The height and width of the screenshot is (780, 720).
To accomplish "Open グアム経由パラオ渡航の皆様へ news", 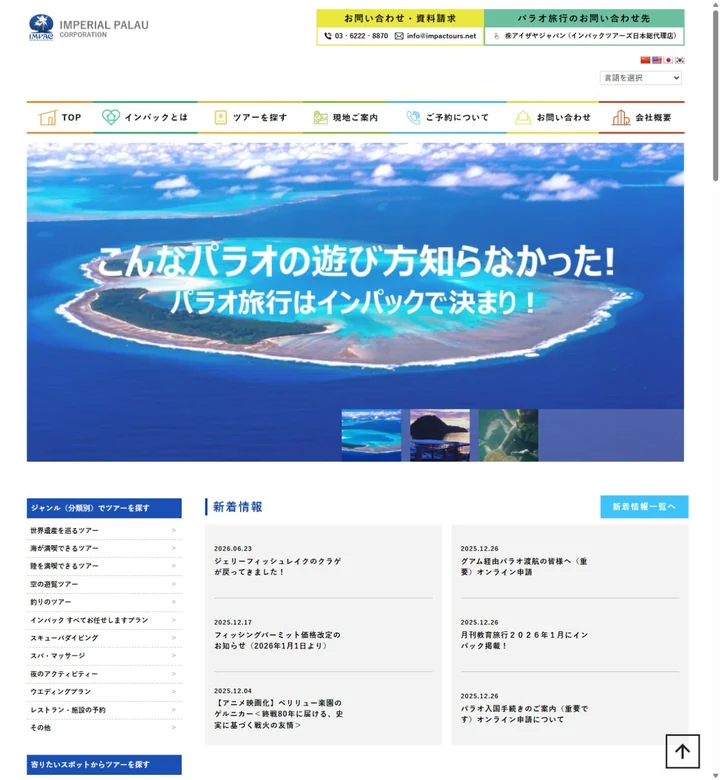I will pos(524,567).
